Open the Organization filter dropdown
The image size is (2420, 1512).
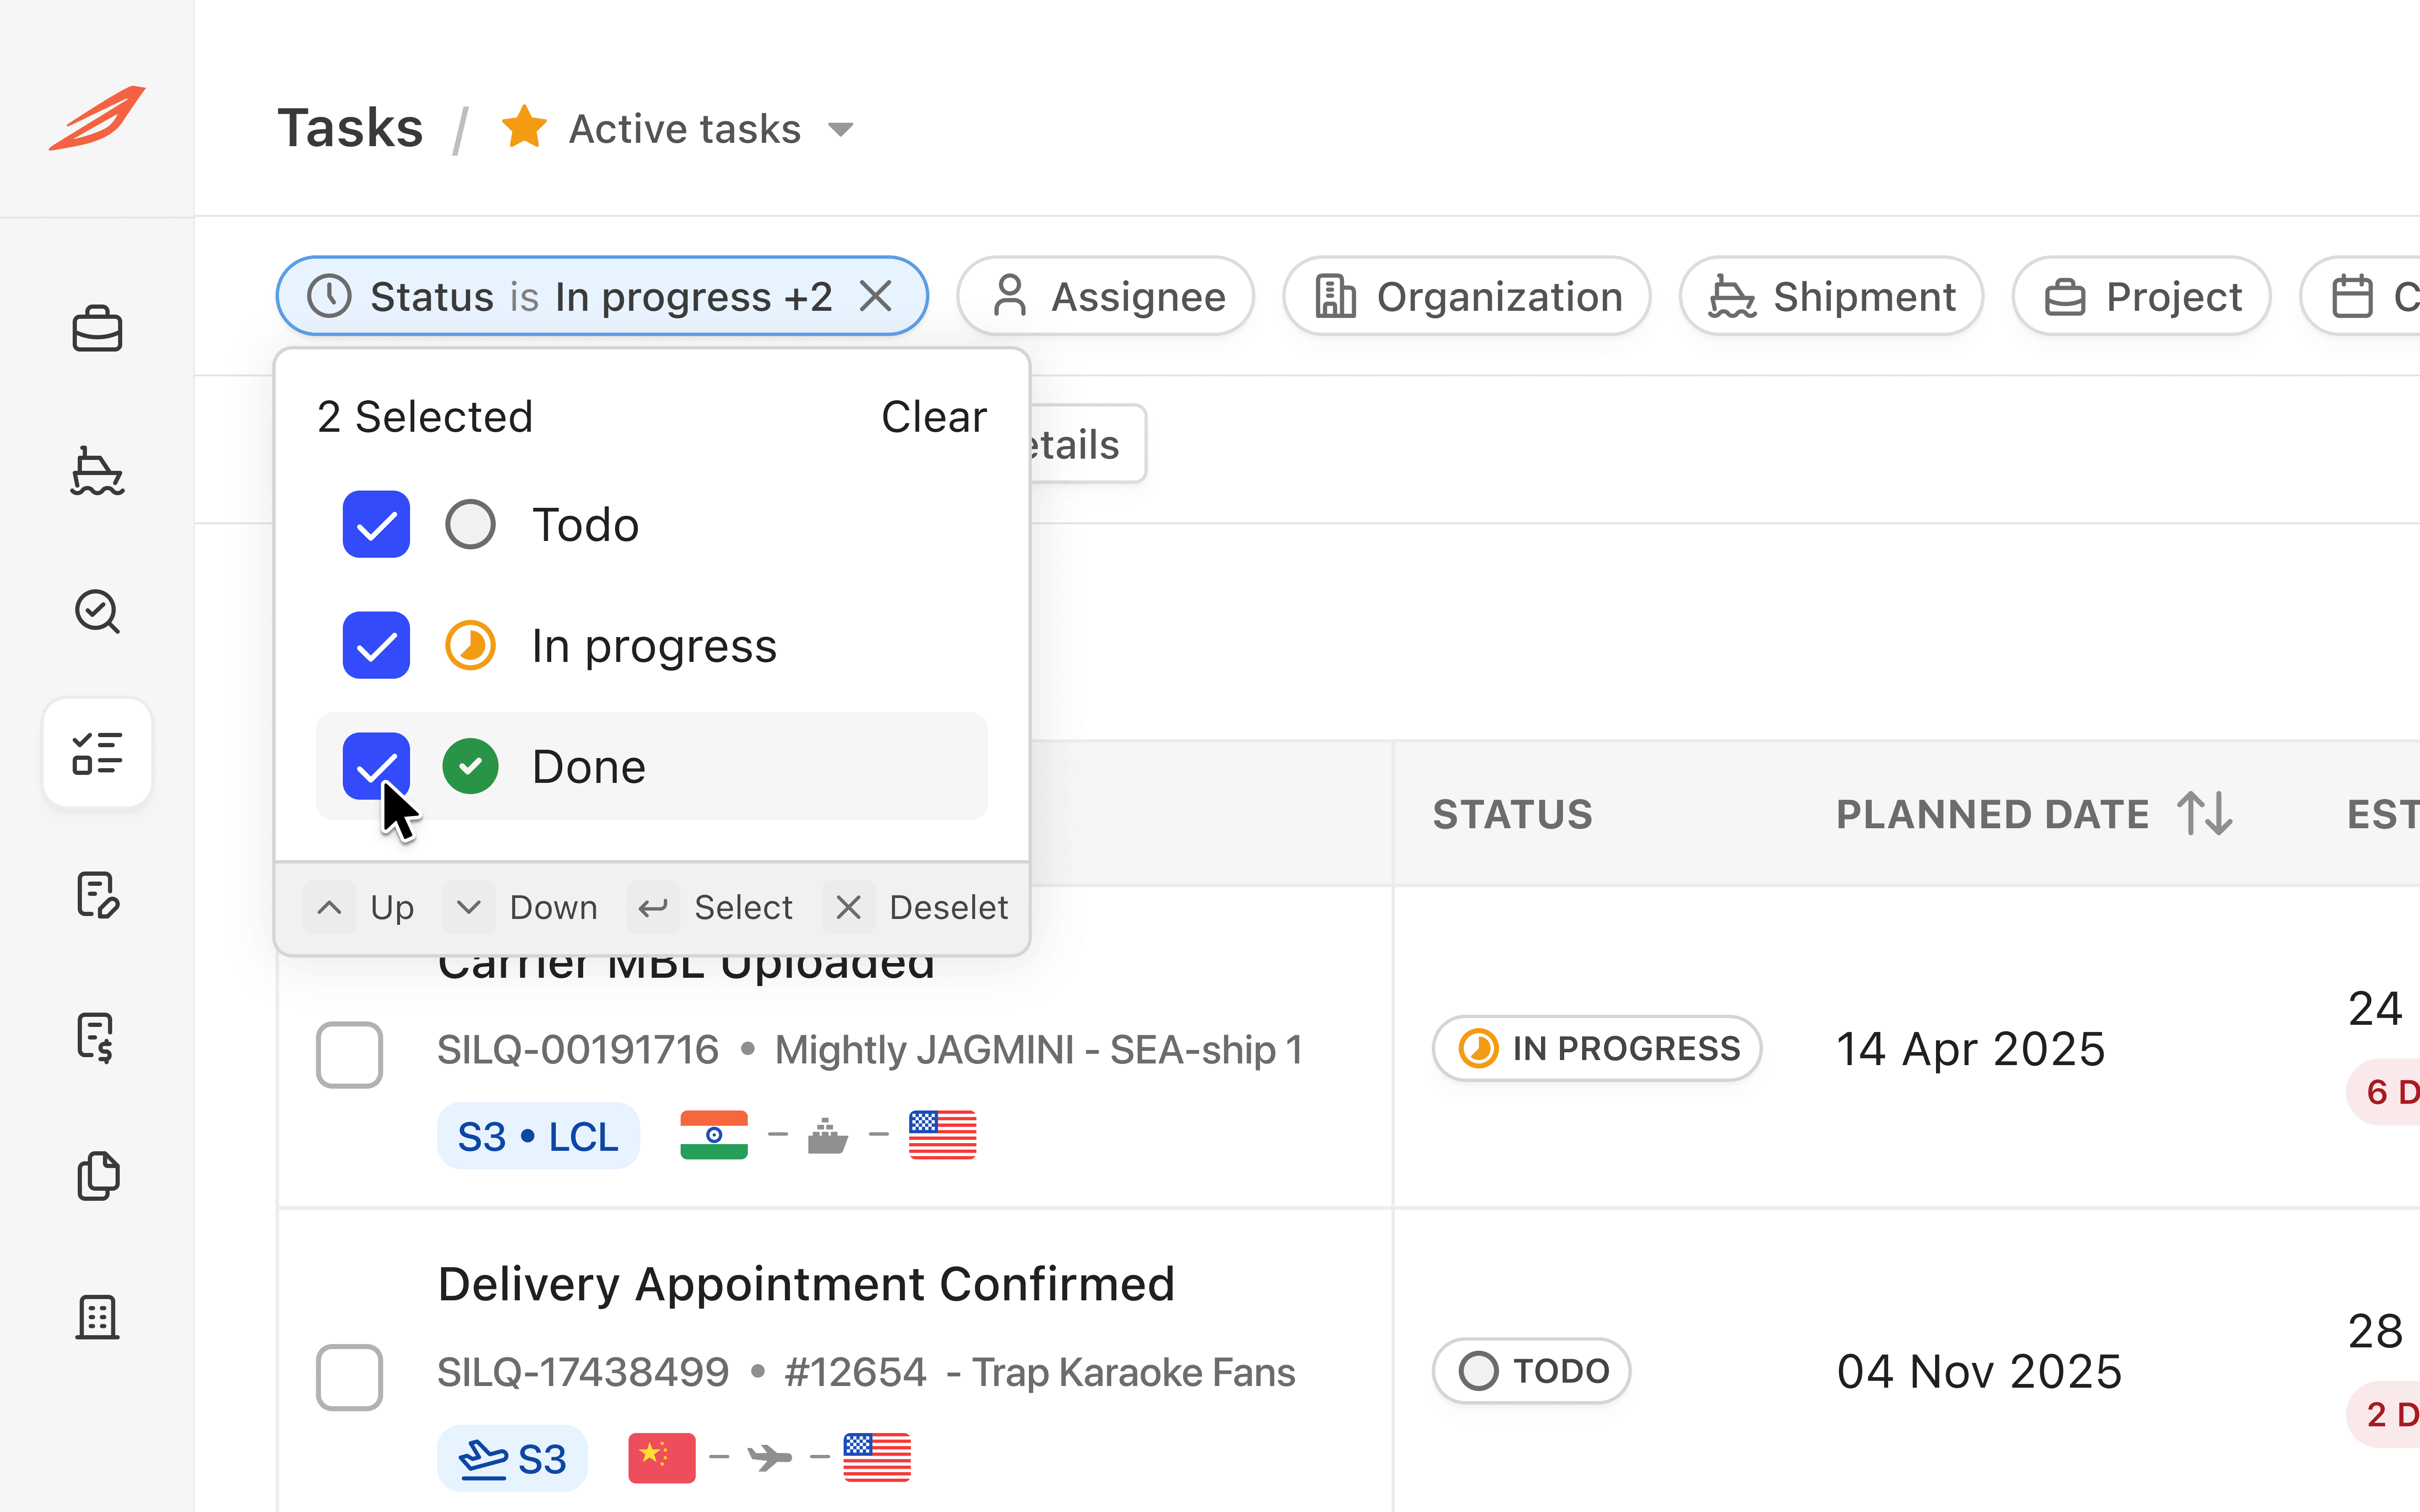[x=1467, y=297]
